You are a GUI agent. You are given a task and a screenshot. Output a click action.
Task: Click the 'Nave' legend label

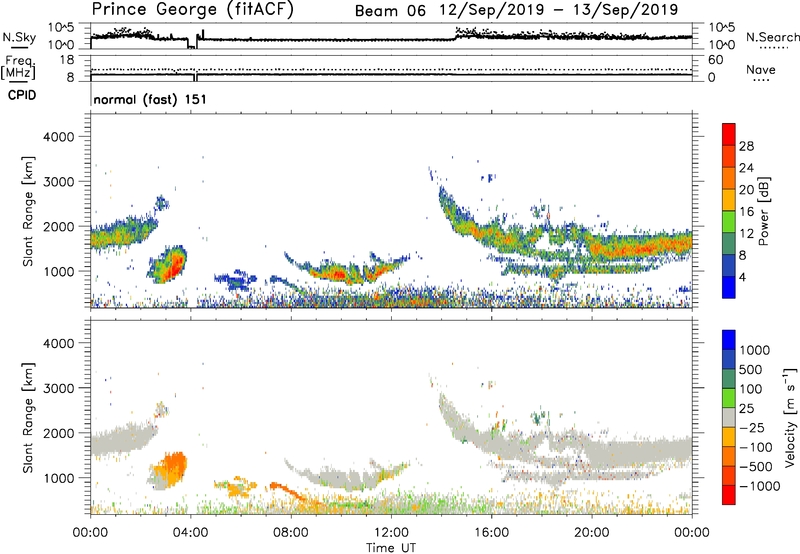pos(761,69)
